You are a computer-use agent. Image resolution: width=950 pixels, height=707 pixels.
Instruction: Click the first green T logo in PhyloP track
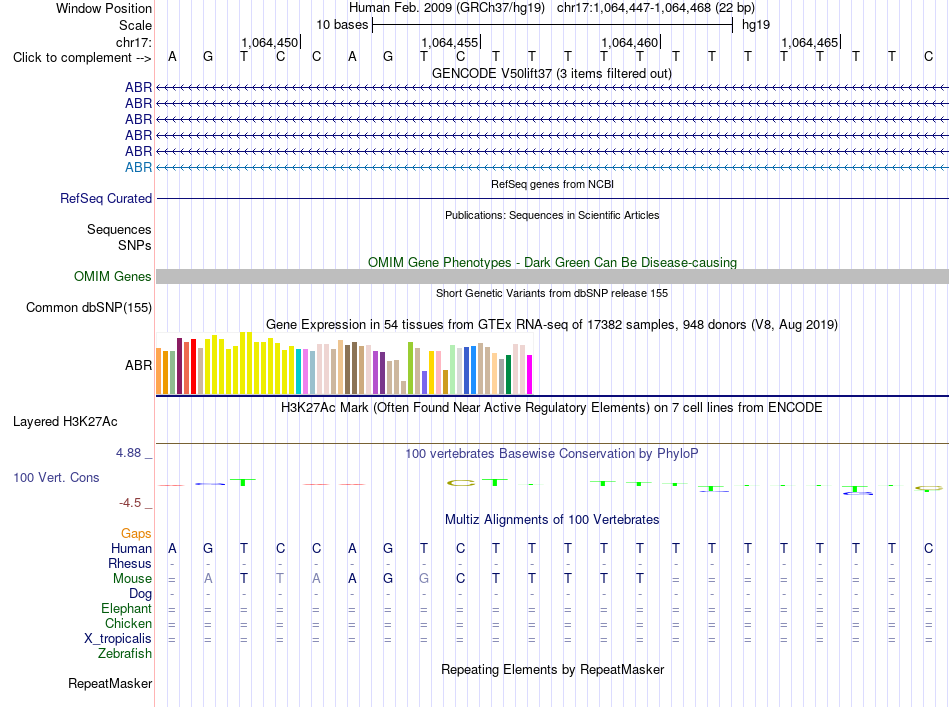243,482
